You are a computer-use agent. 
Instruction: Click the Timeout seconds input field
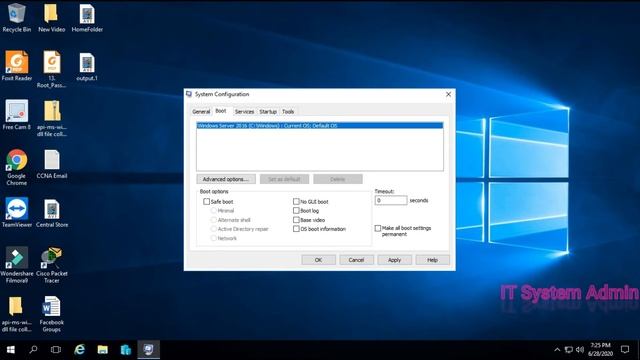(391, 200)
